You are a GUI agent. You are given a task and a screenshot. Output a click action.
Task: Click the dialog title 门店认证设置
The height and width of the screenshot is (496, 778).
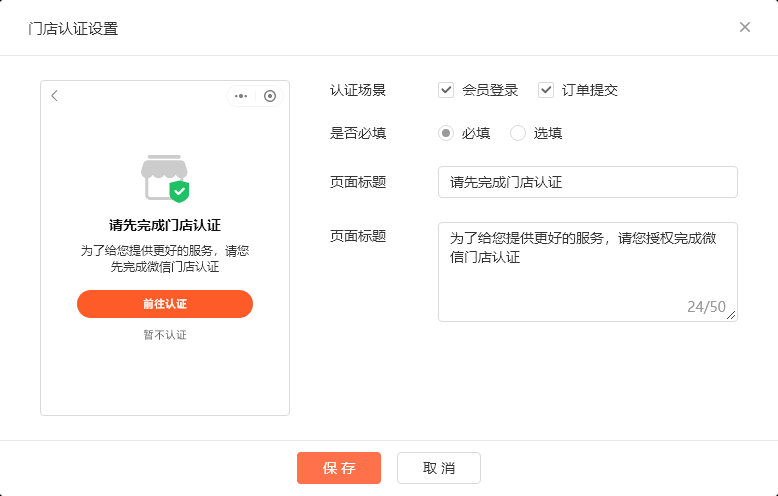(73, 29)
